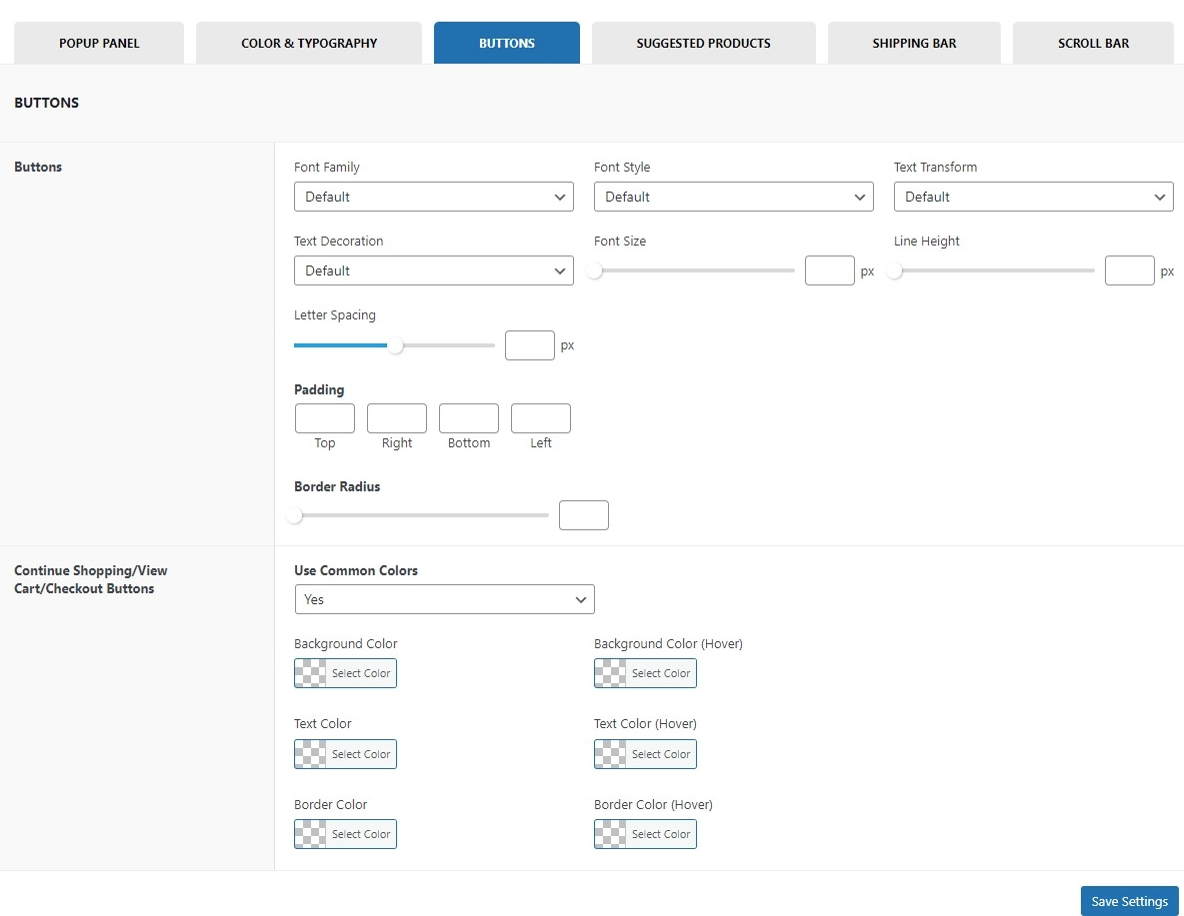Open the Text Transform dropdown

(x=1033, y=196)
